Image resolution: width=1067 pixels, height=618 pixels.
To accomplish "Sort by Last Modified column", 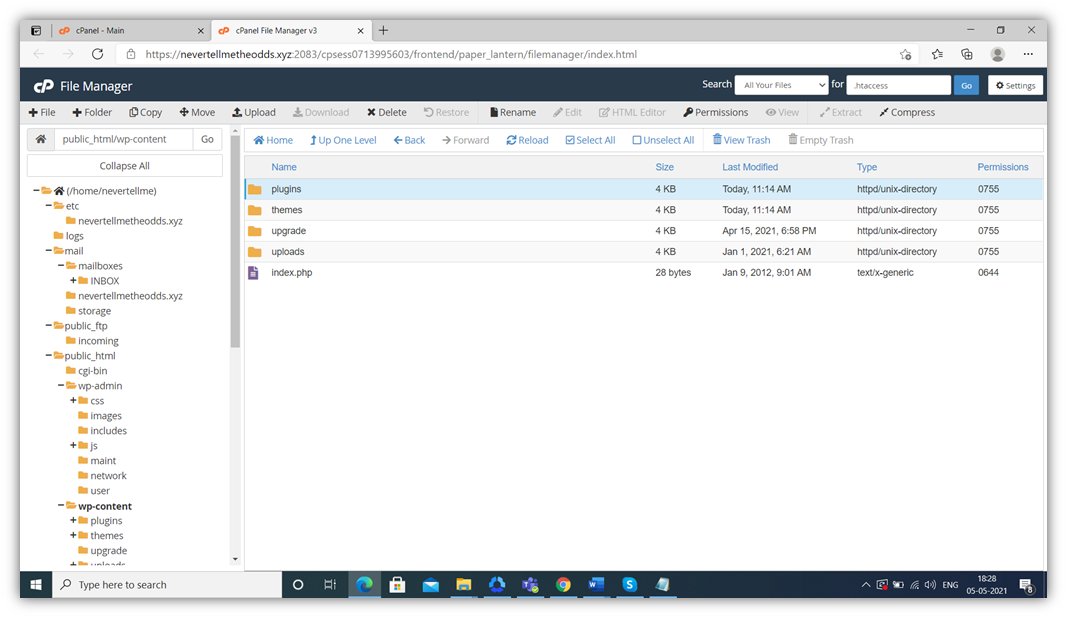I will tap(750, 167).
